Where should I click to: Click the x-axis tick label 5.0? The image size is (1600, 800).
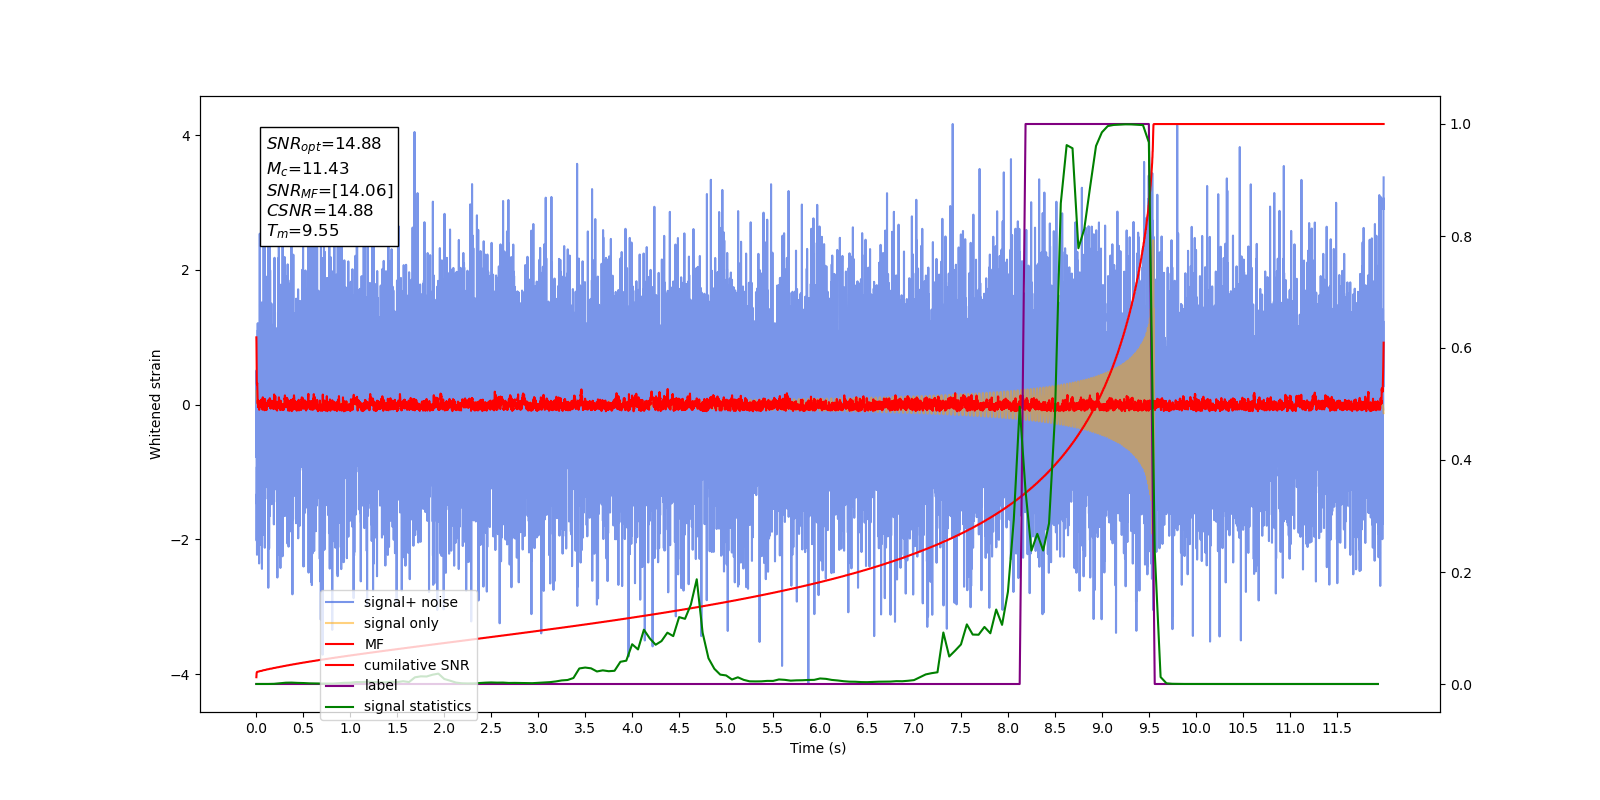(x=726, y=728)
